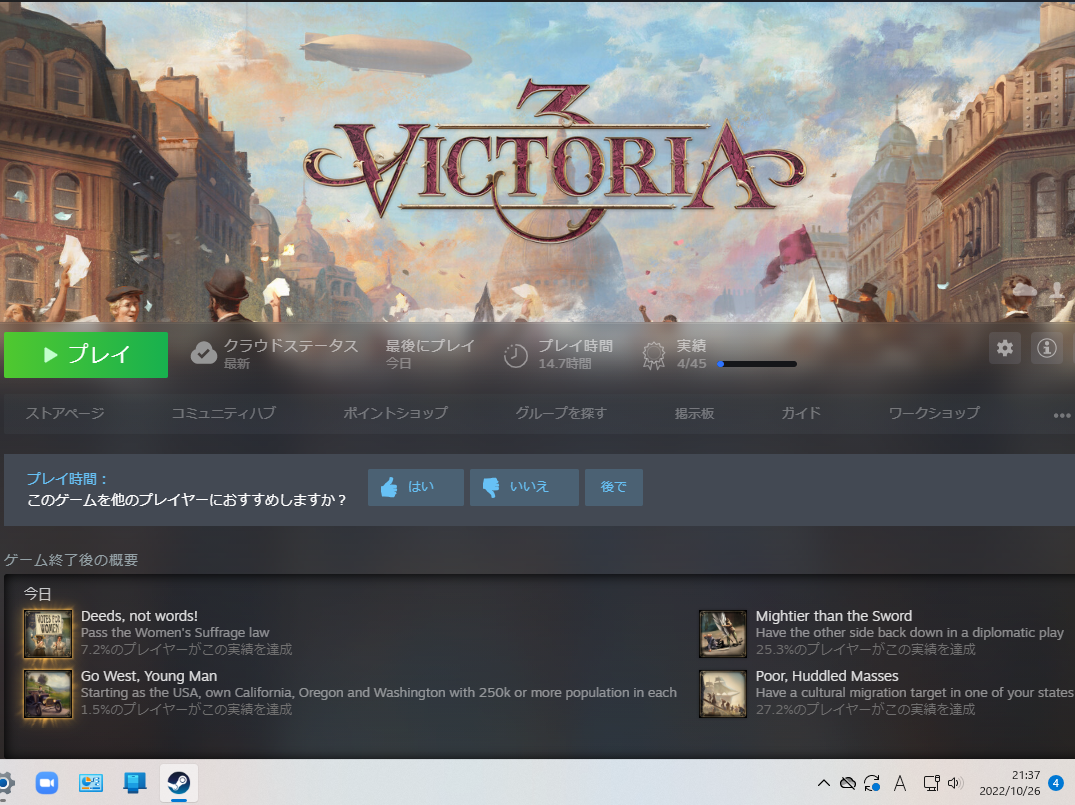Open Steam from the taskbar
This screenshot has height=805, width=1075.
[x=178, y=783]
